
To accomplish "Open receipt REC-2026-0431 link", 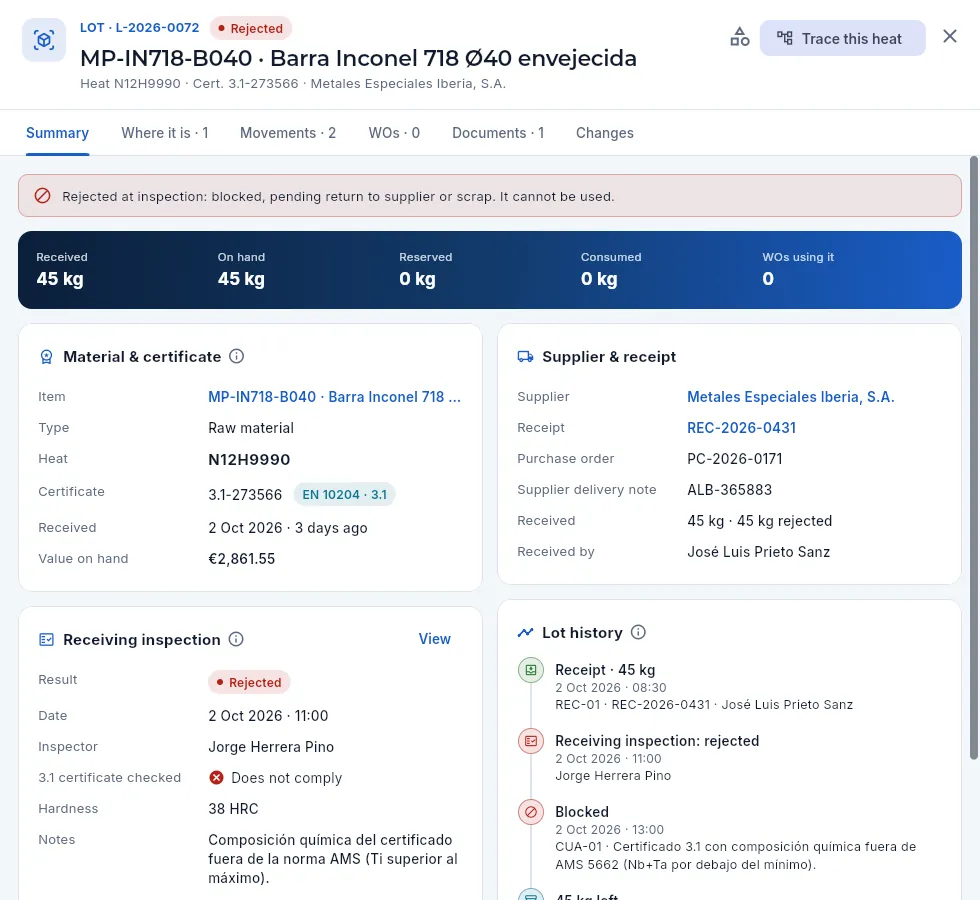I will tap(741, 428).
